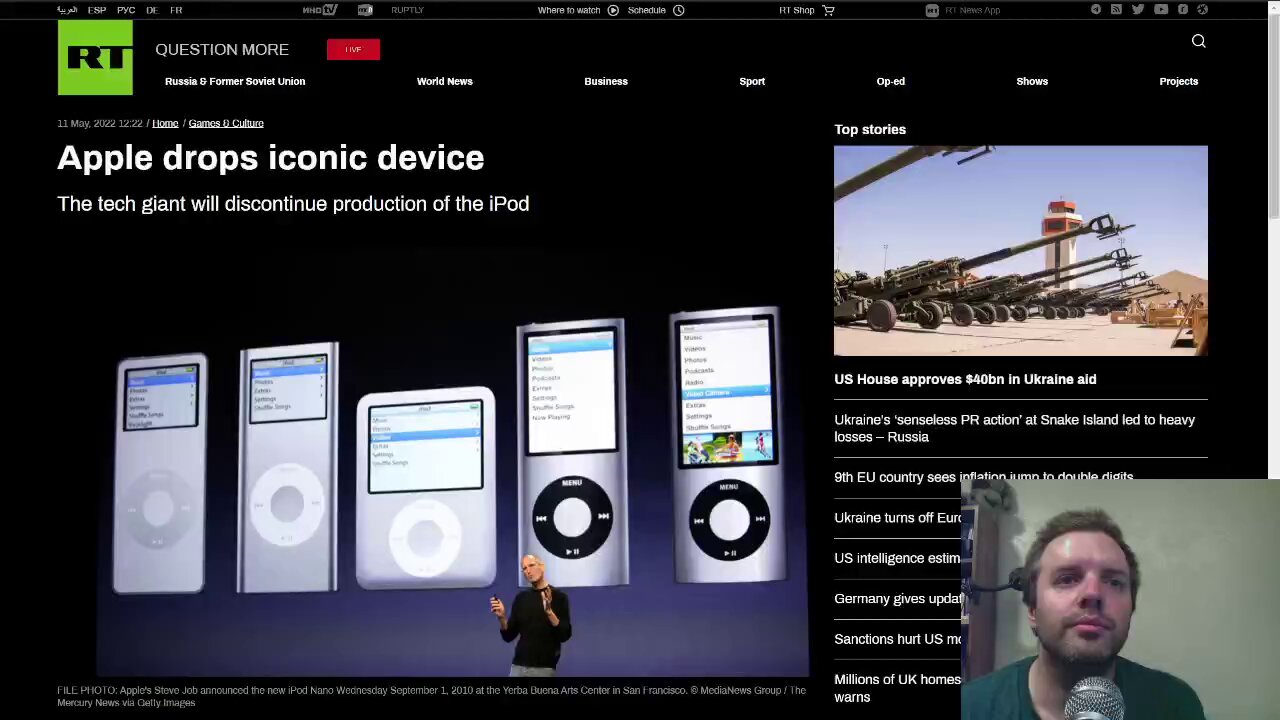Viewport: 1280px width, 720px height.
Task: Open the Business section
Action: 606,81
